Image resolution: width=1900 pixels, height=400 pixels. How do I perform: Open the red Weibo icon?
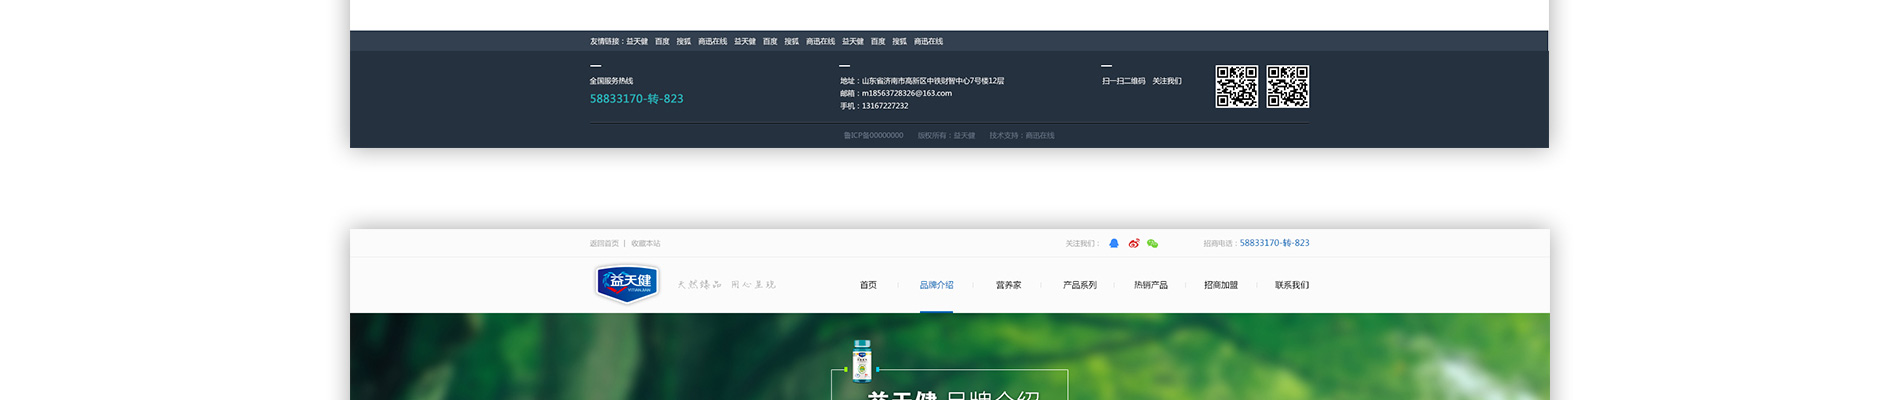pos(1133,243)
